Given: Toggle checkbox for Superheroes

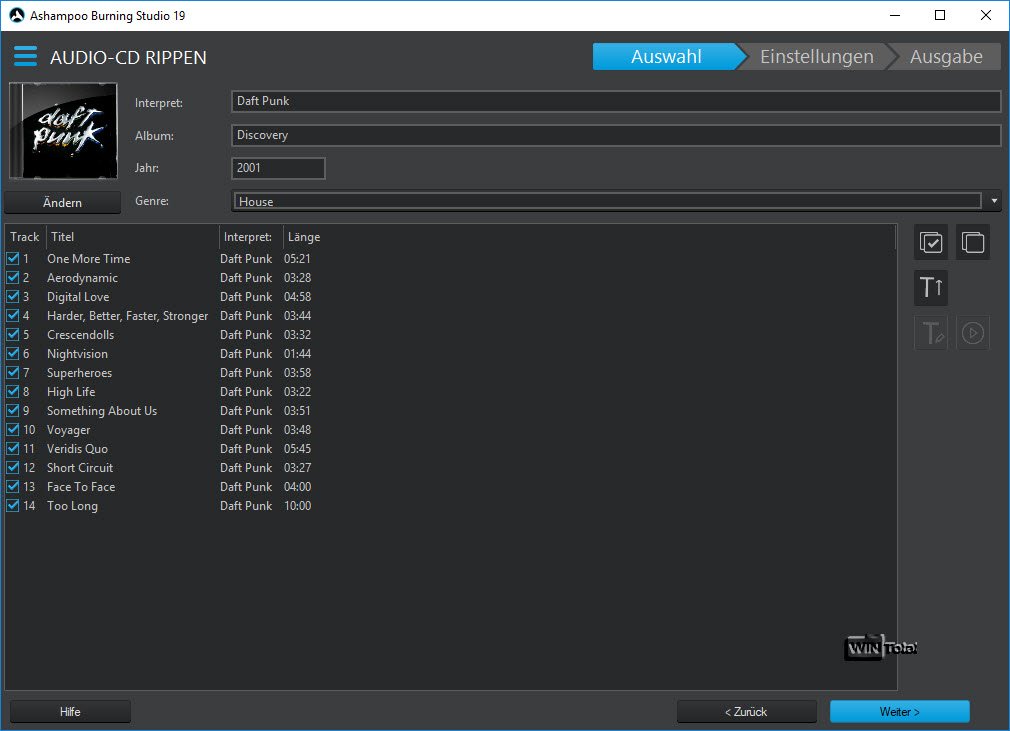Looking at the screenshot, I should [13, 372].
